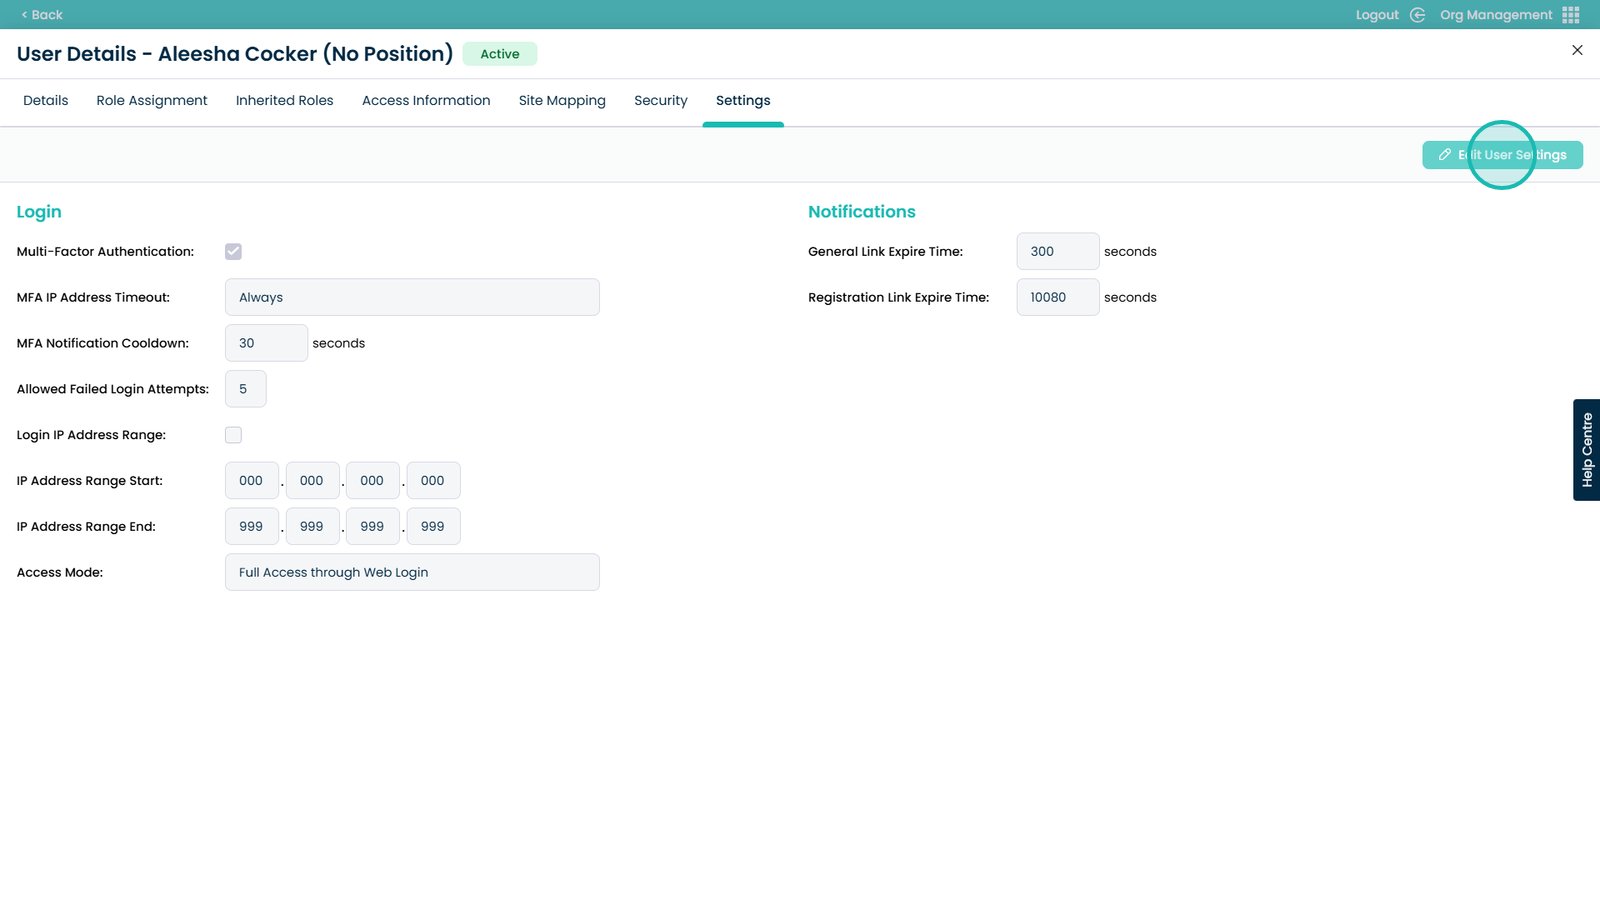
Task: Toggle the Multi-Factor Authentication checkbox
Action: pos(233,252)
